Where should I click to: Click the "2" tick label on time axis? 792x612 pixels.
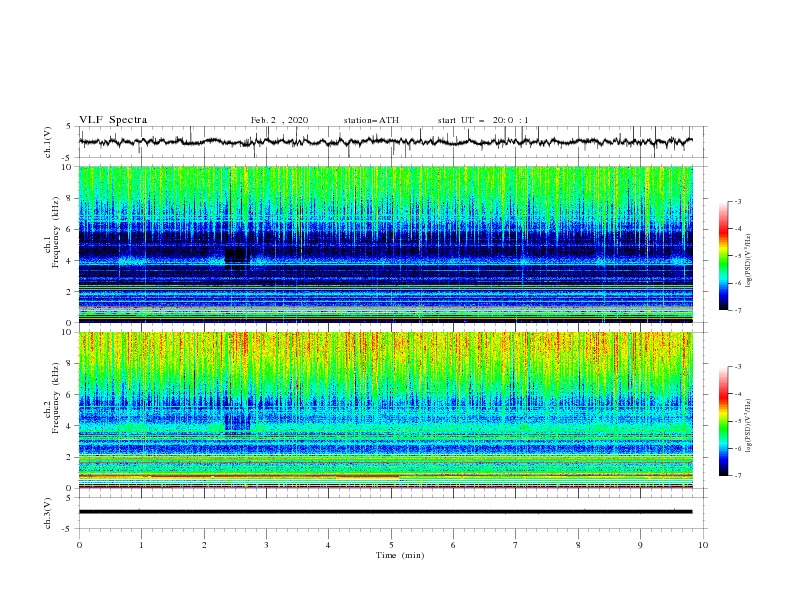point(204,545)
